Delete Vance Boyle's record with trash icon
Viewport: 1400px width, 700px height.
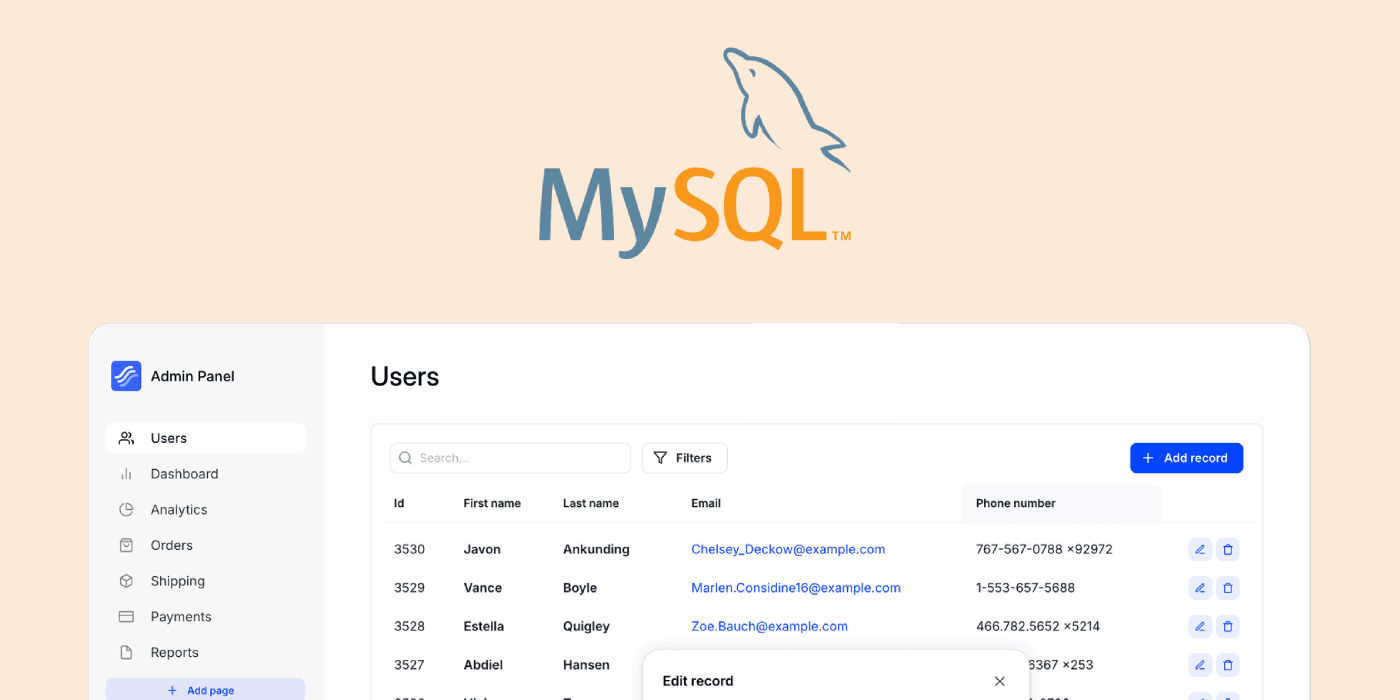[1228, 588]
